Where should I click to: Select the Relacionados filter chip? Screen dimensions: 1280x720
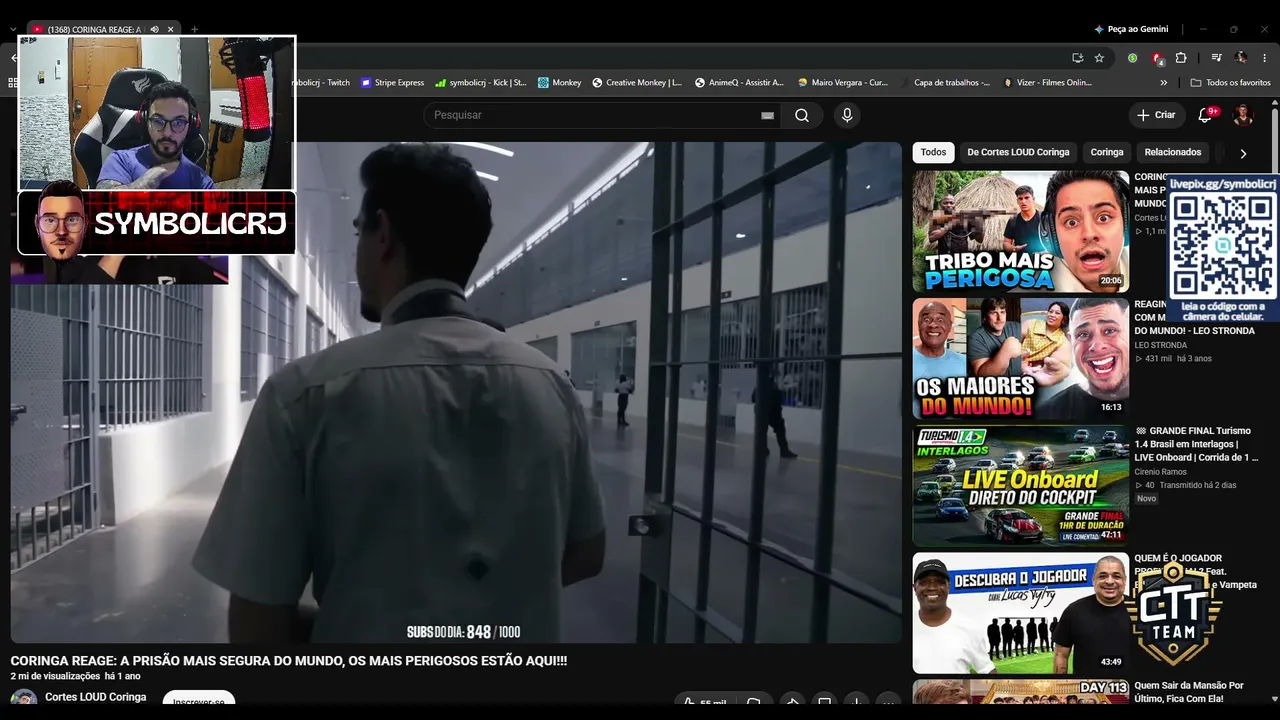[x=1173, y=153]
